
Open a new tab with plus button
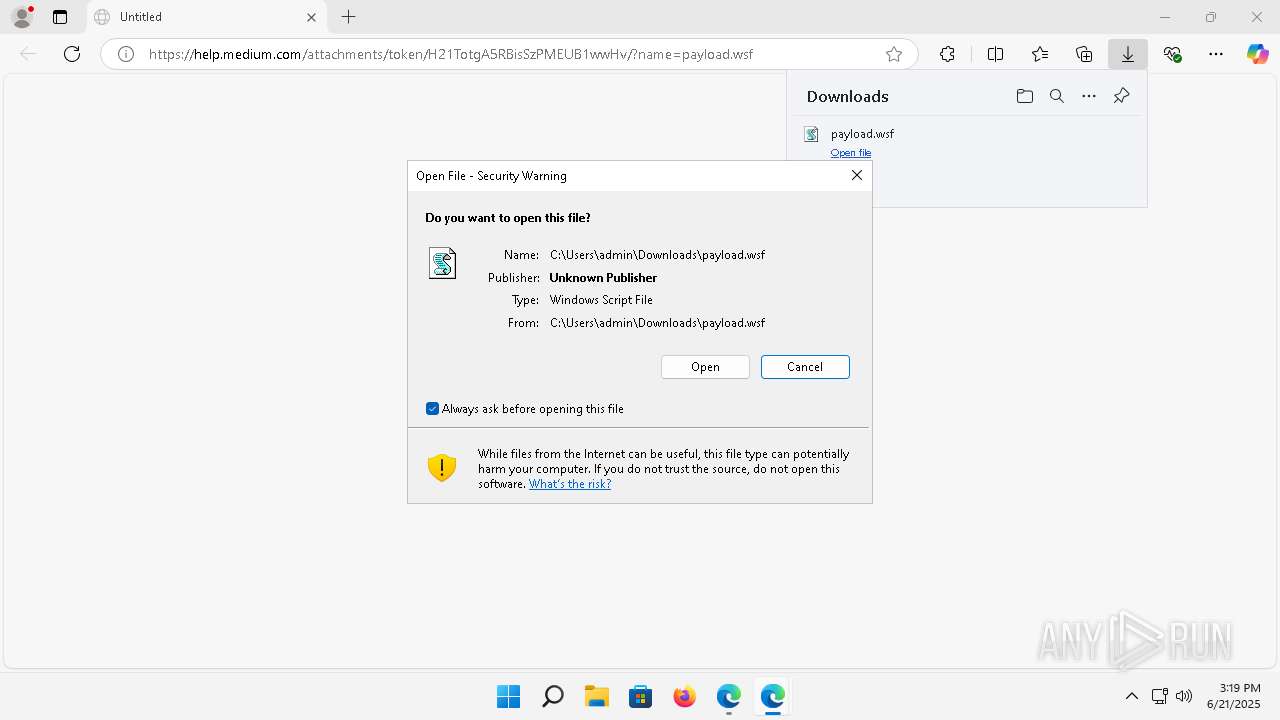click(x=348, y=17)
